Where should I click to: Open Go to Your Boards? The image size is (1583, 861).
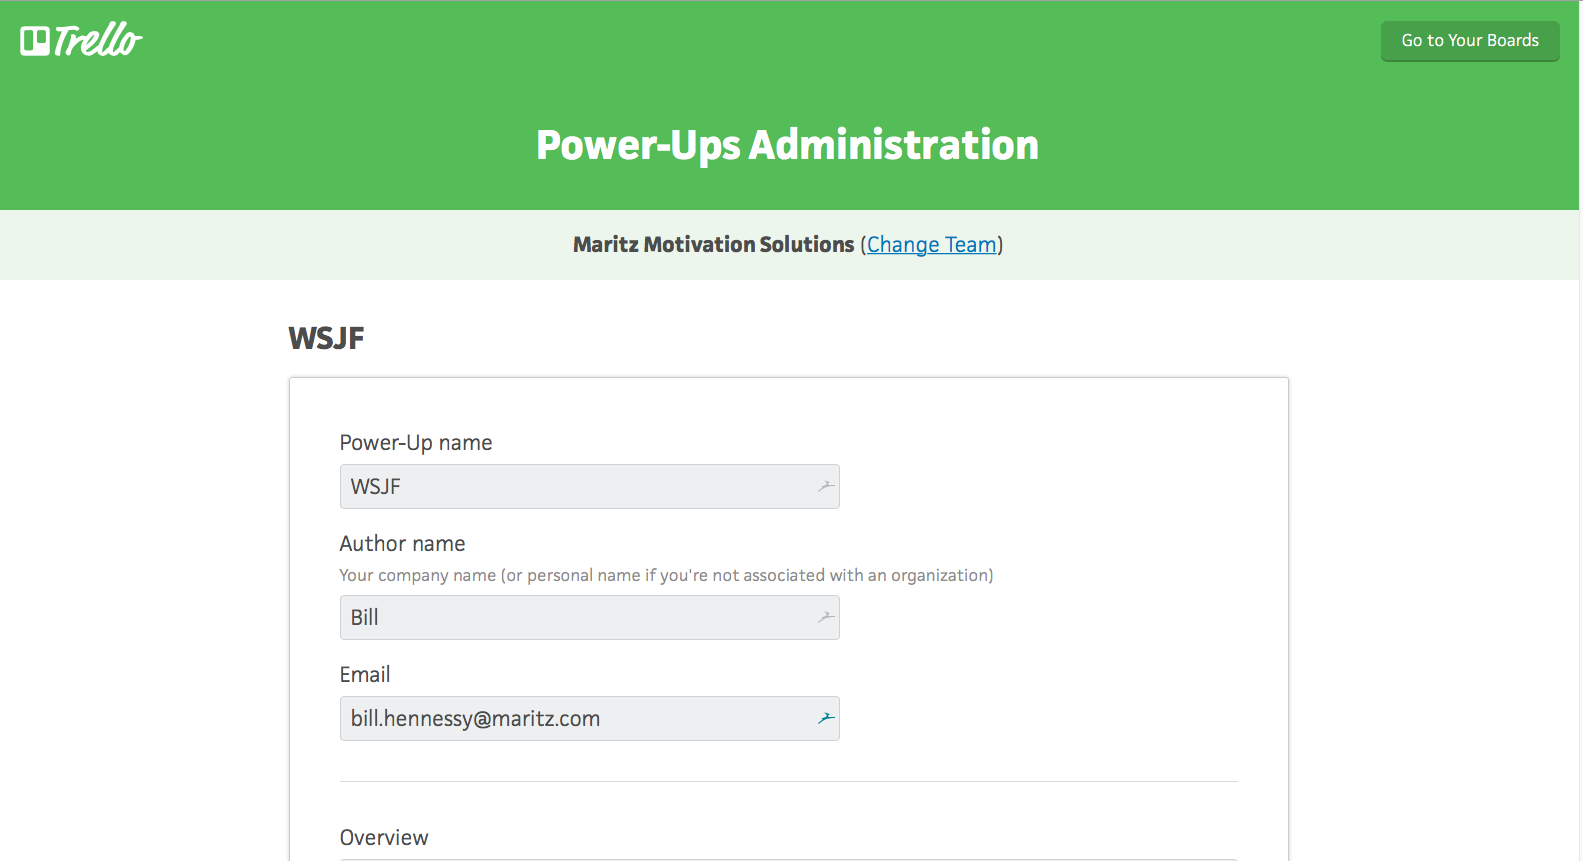1470,41
